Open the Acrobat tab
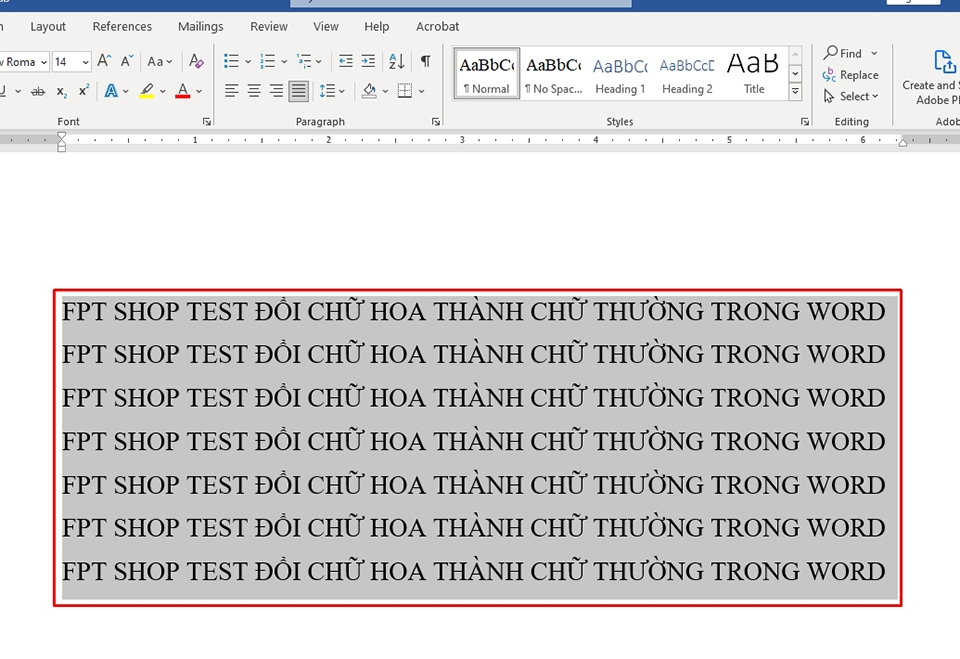Screen dimensions: 960x659 (x=437, y=27)
